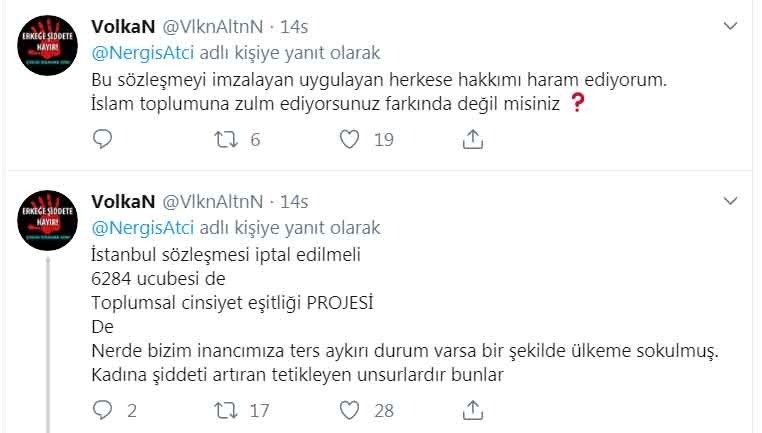
Task: Click the VolkaN display name on the second tweet
Action: 121,202
